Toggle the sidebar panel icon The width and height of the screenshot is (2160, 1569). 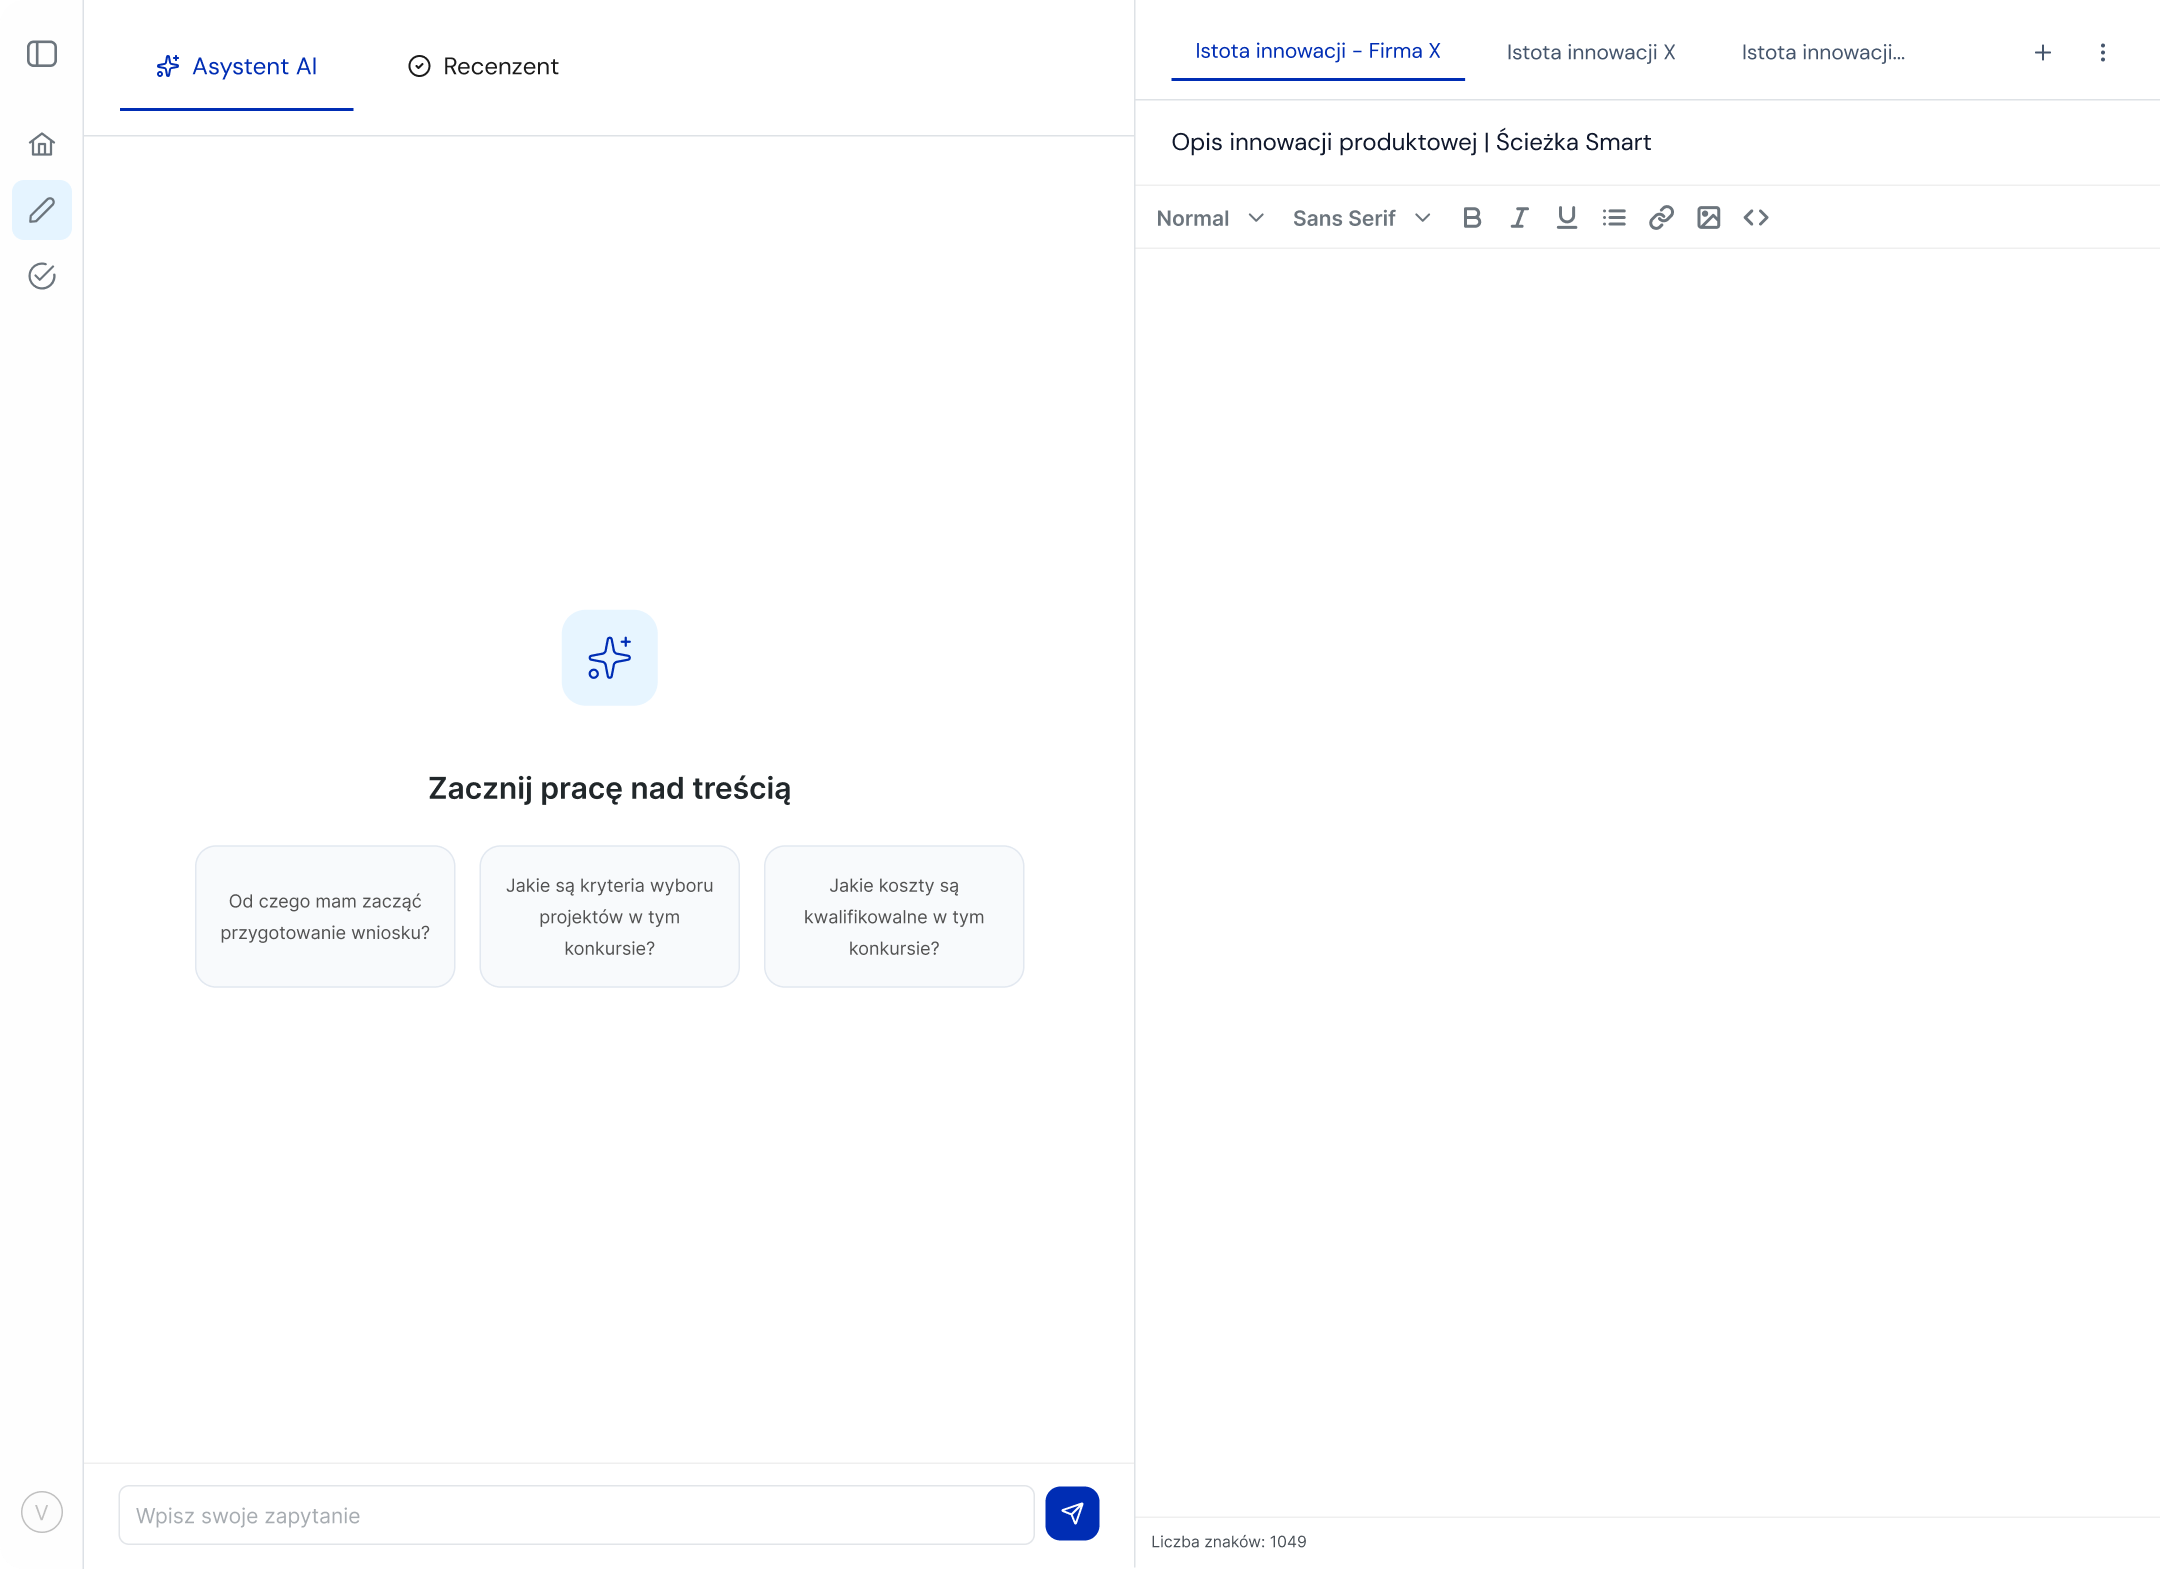click(42, 54)
